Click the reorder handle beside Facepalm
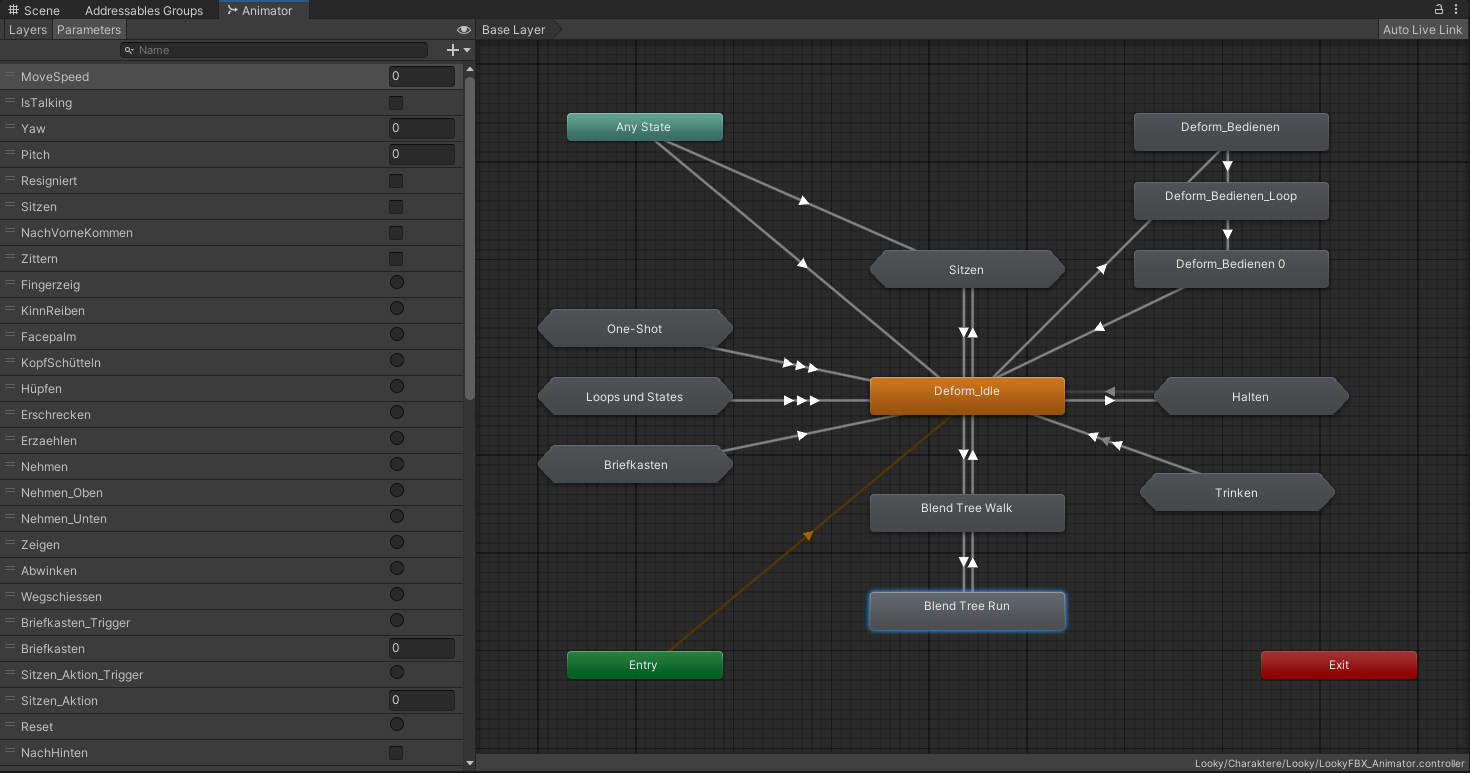Screen dimensions: 1470x773 [x=10, y=336]
